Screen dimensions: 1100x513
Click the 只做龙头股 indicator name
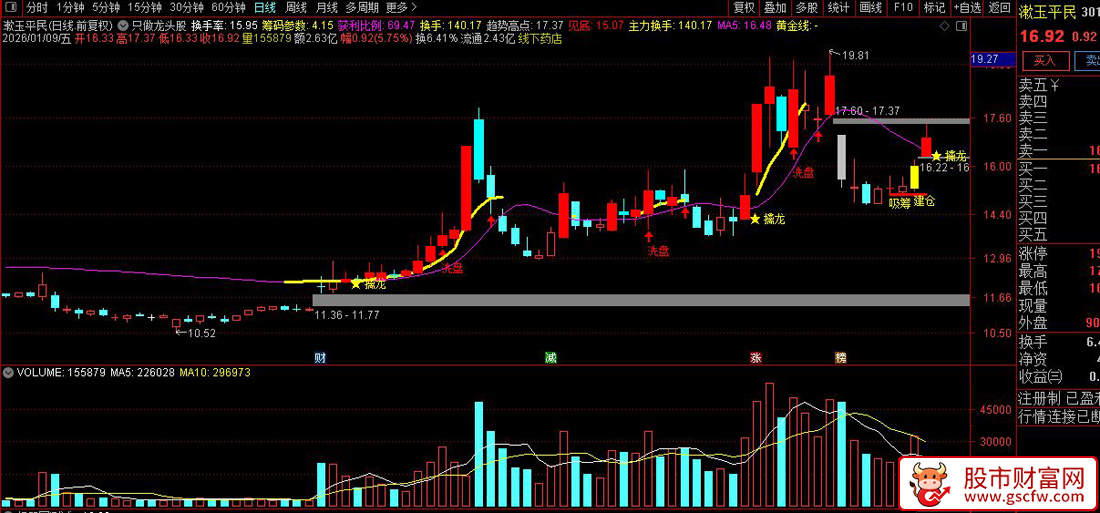coord(158,25)
